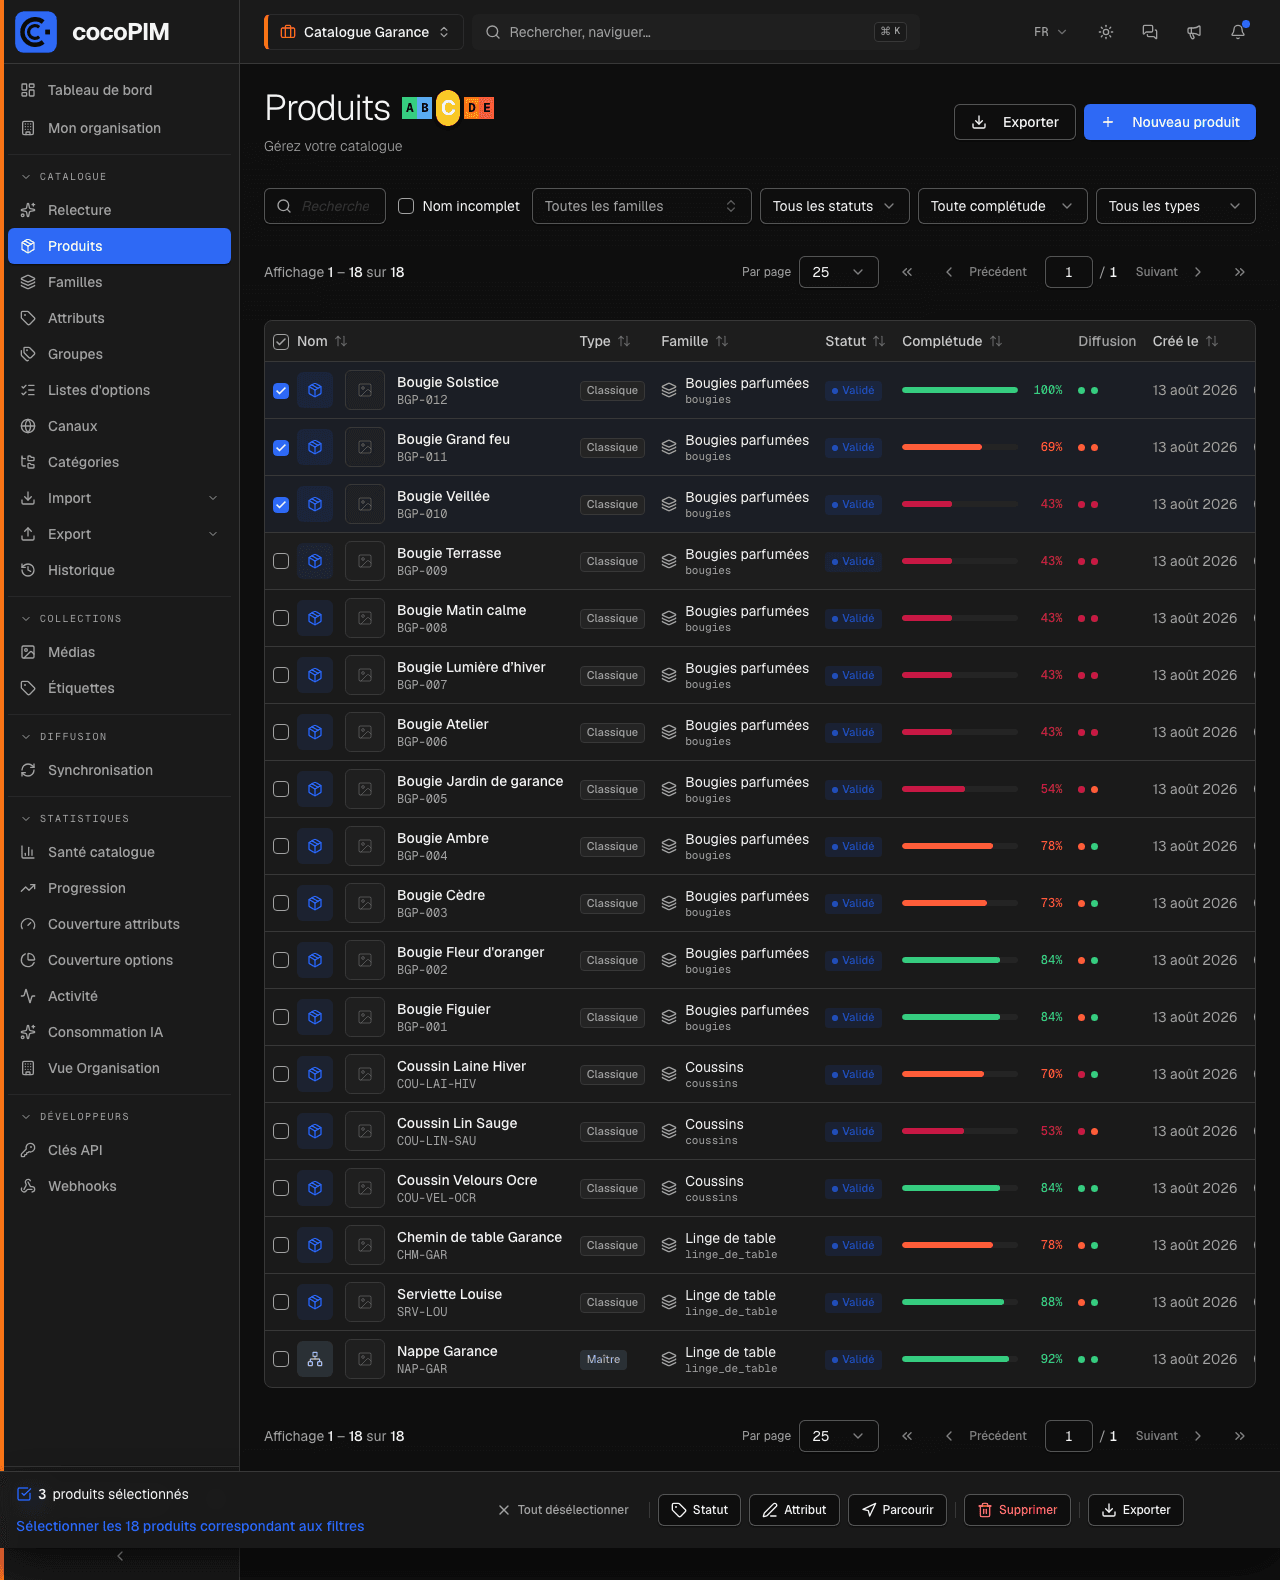This screenshot has height=1580, width=1280.
Task: Sort by the Type column arrows
Action: (x=624, y=341)
